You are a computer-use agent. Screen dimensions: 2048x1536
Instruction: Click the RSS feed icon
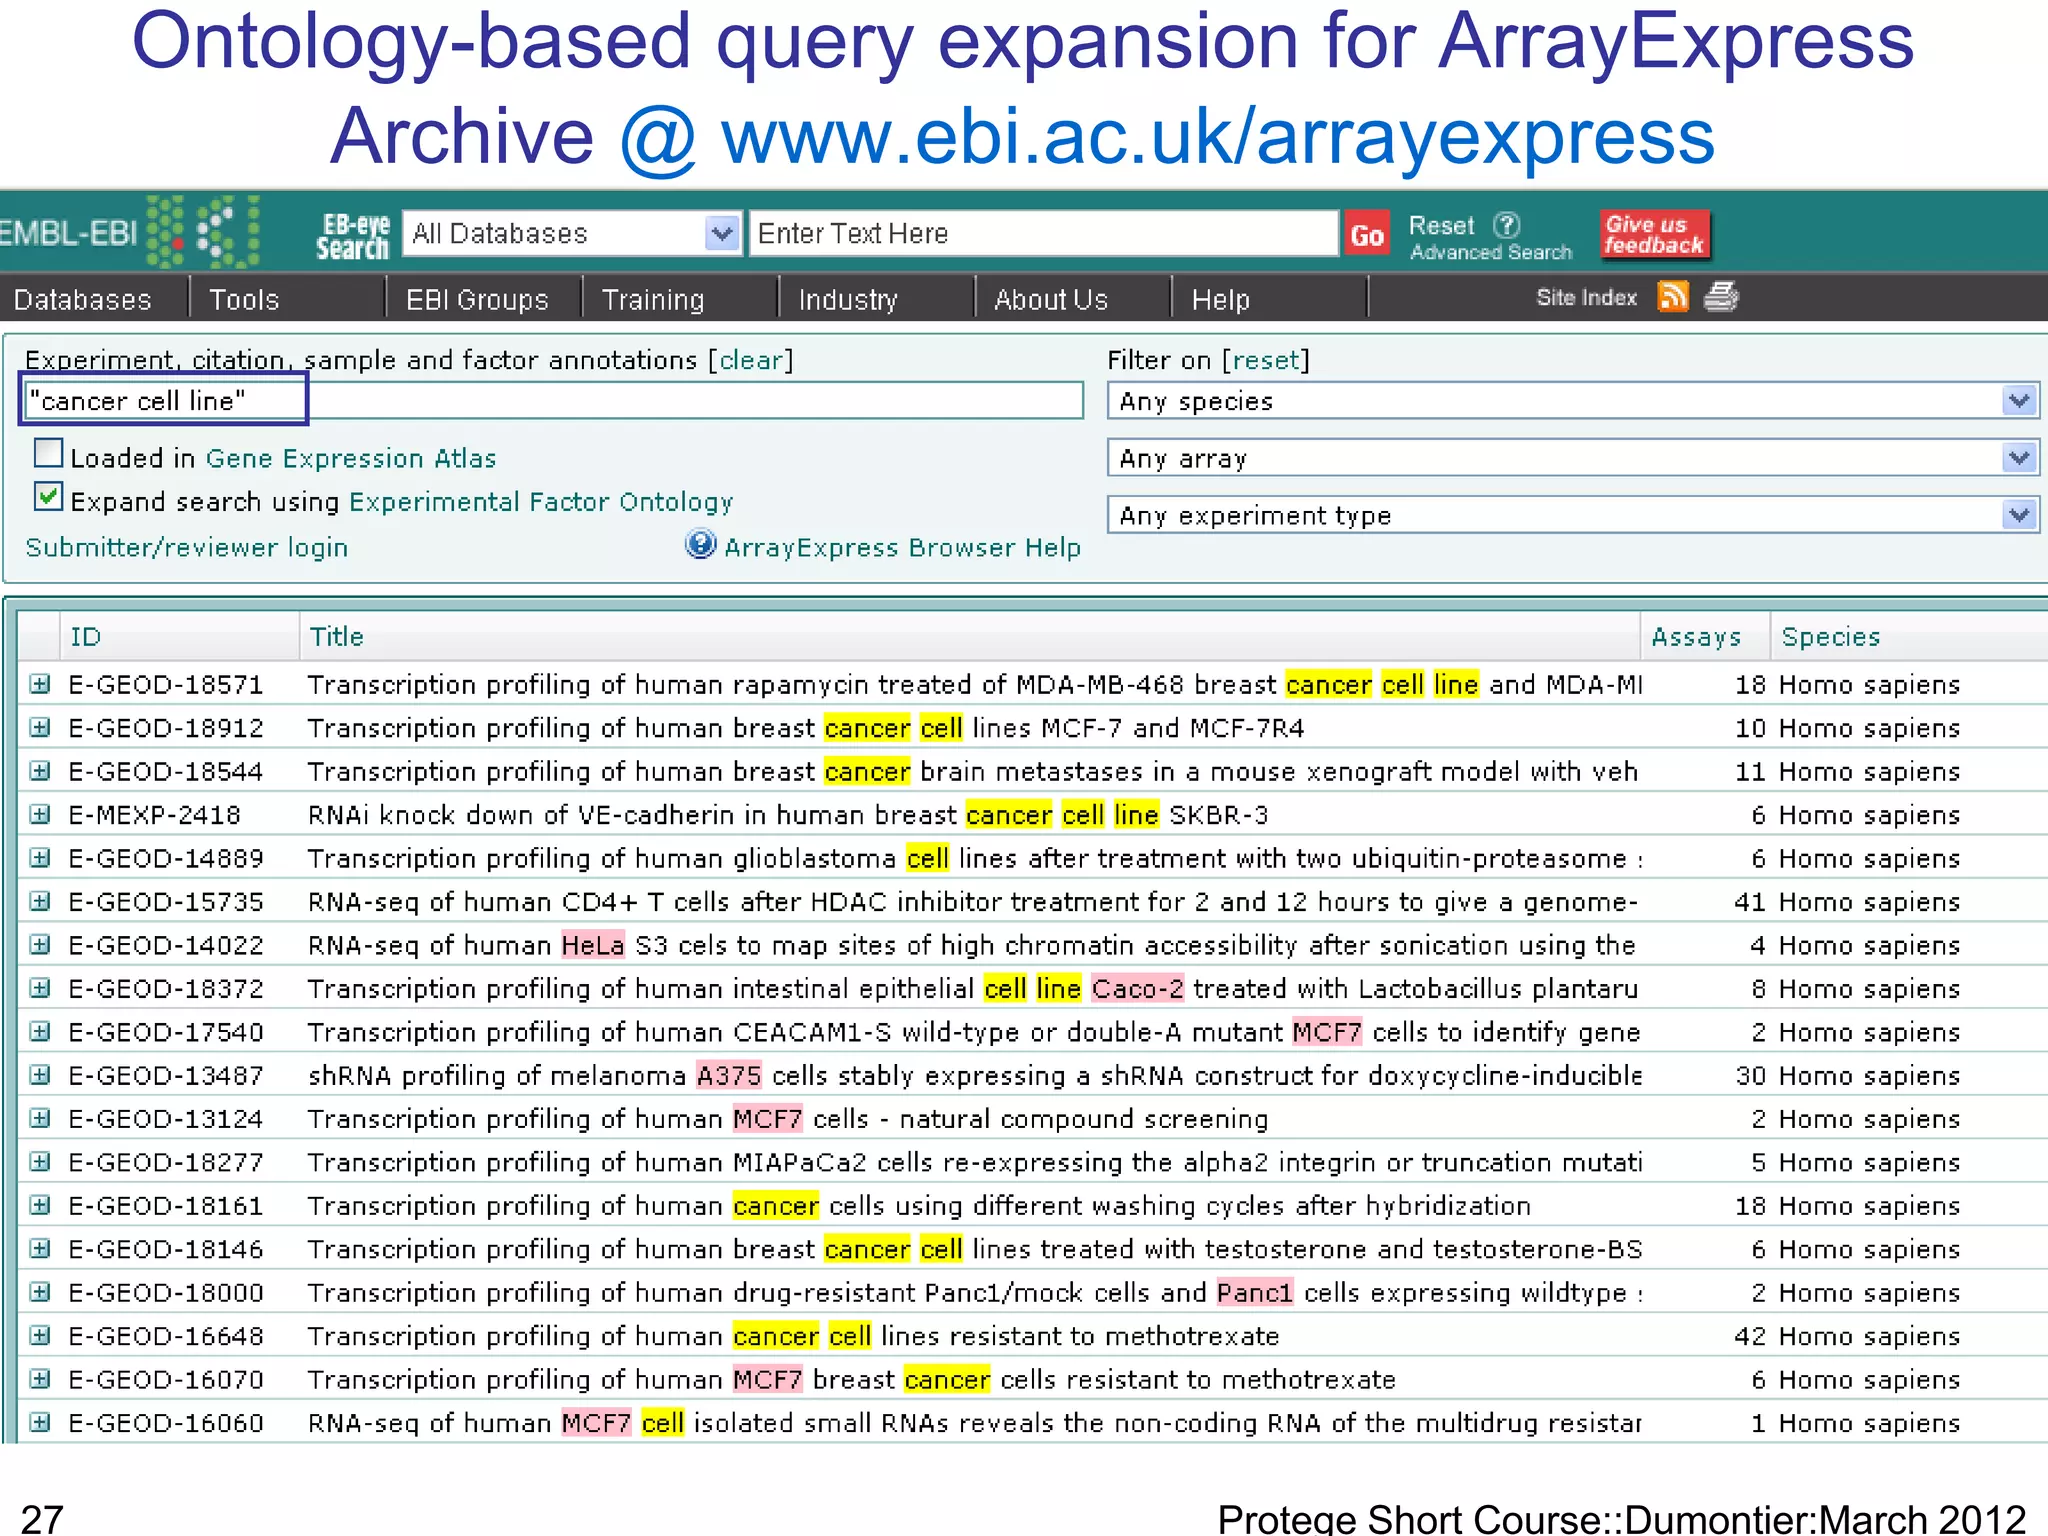pyautogui.click(x=1673, y=297)
